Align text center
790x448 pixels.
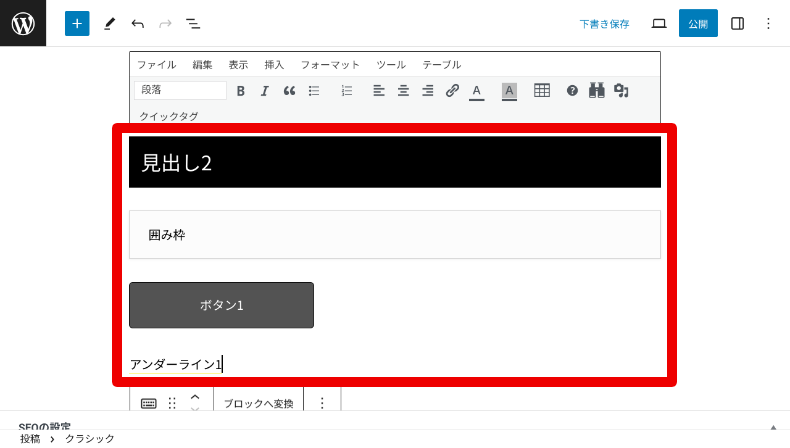coord(403,91)
